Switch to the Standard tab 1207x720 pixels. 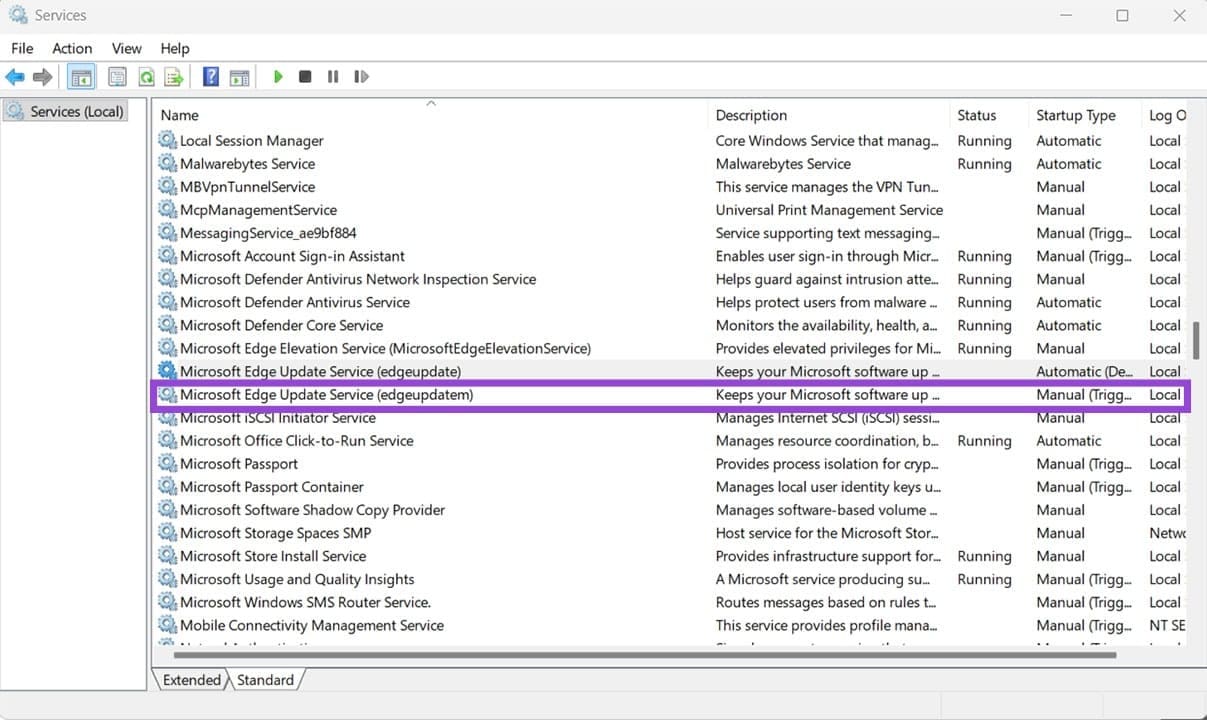pyautogui.click(x=265, y=679)
